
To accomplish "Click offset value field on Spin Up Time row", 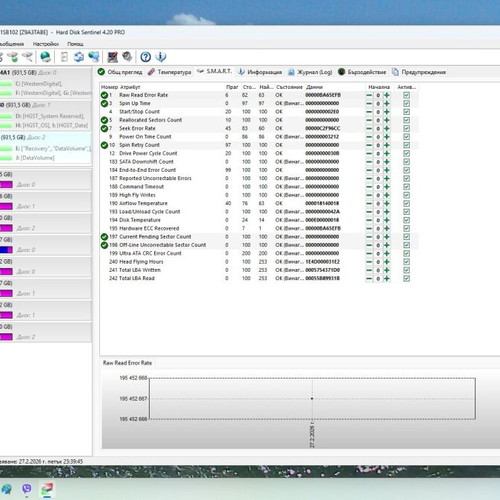I will click(x=378, y=104).
